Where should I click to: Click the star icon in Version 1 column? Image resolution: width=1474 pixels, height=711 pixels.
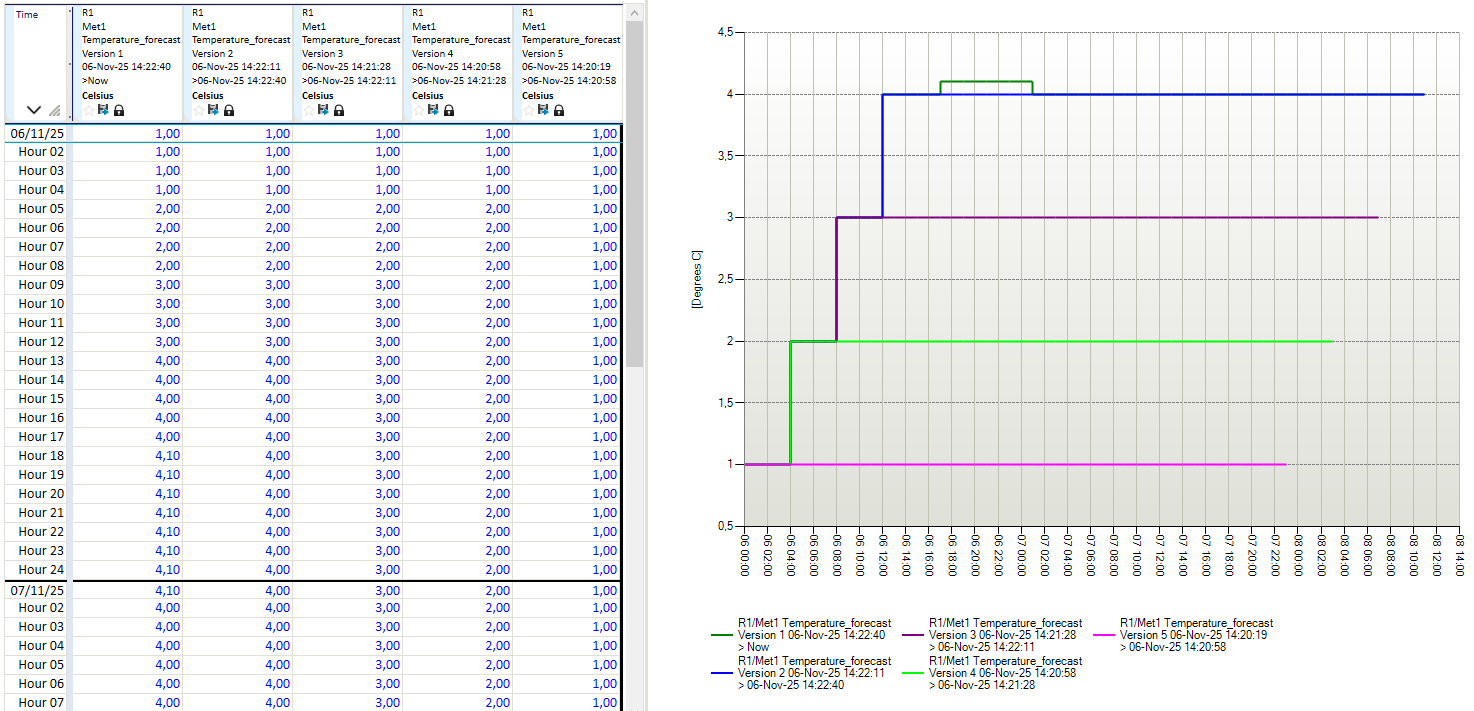pyautogui.click(x=88, y=110)
